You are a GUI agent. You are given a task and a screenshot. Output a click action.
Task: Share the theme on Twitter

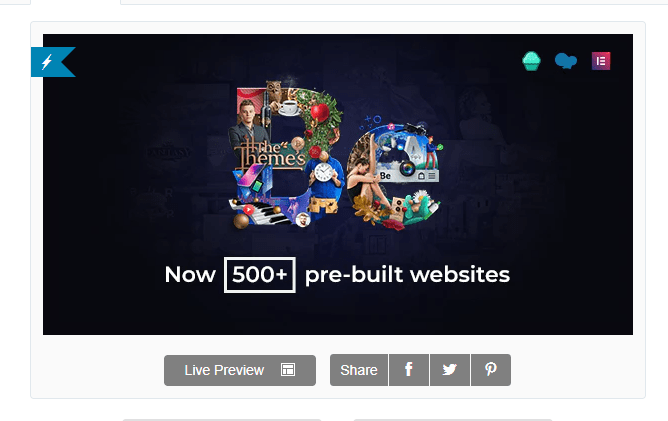(450, 370)
